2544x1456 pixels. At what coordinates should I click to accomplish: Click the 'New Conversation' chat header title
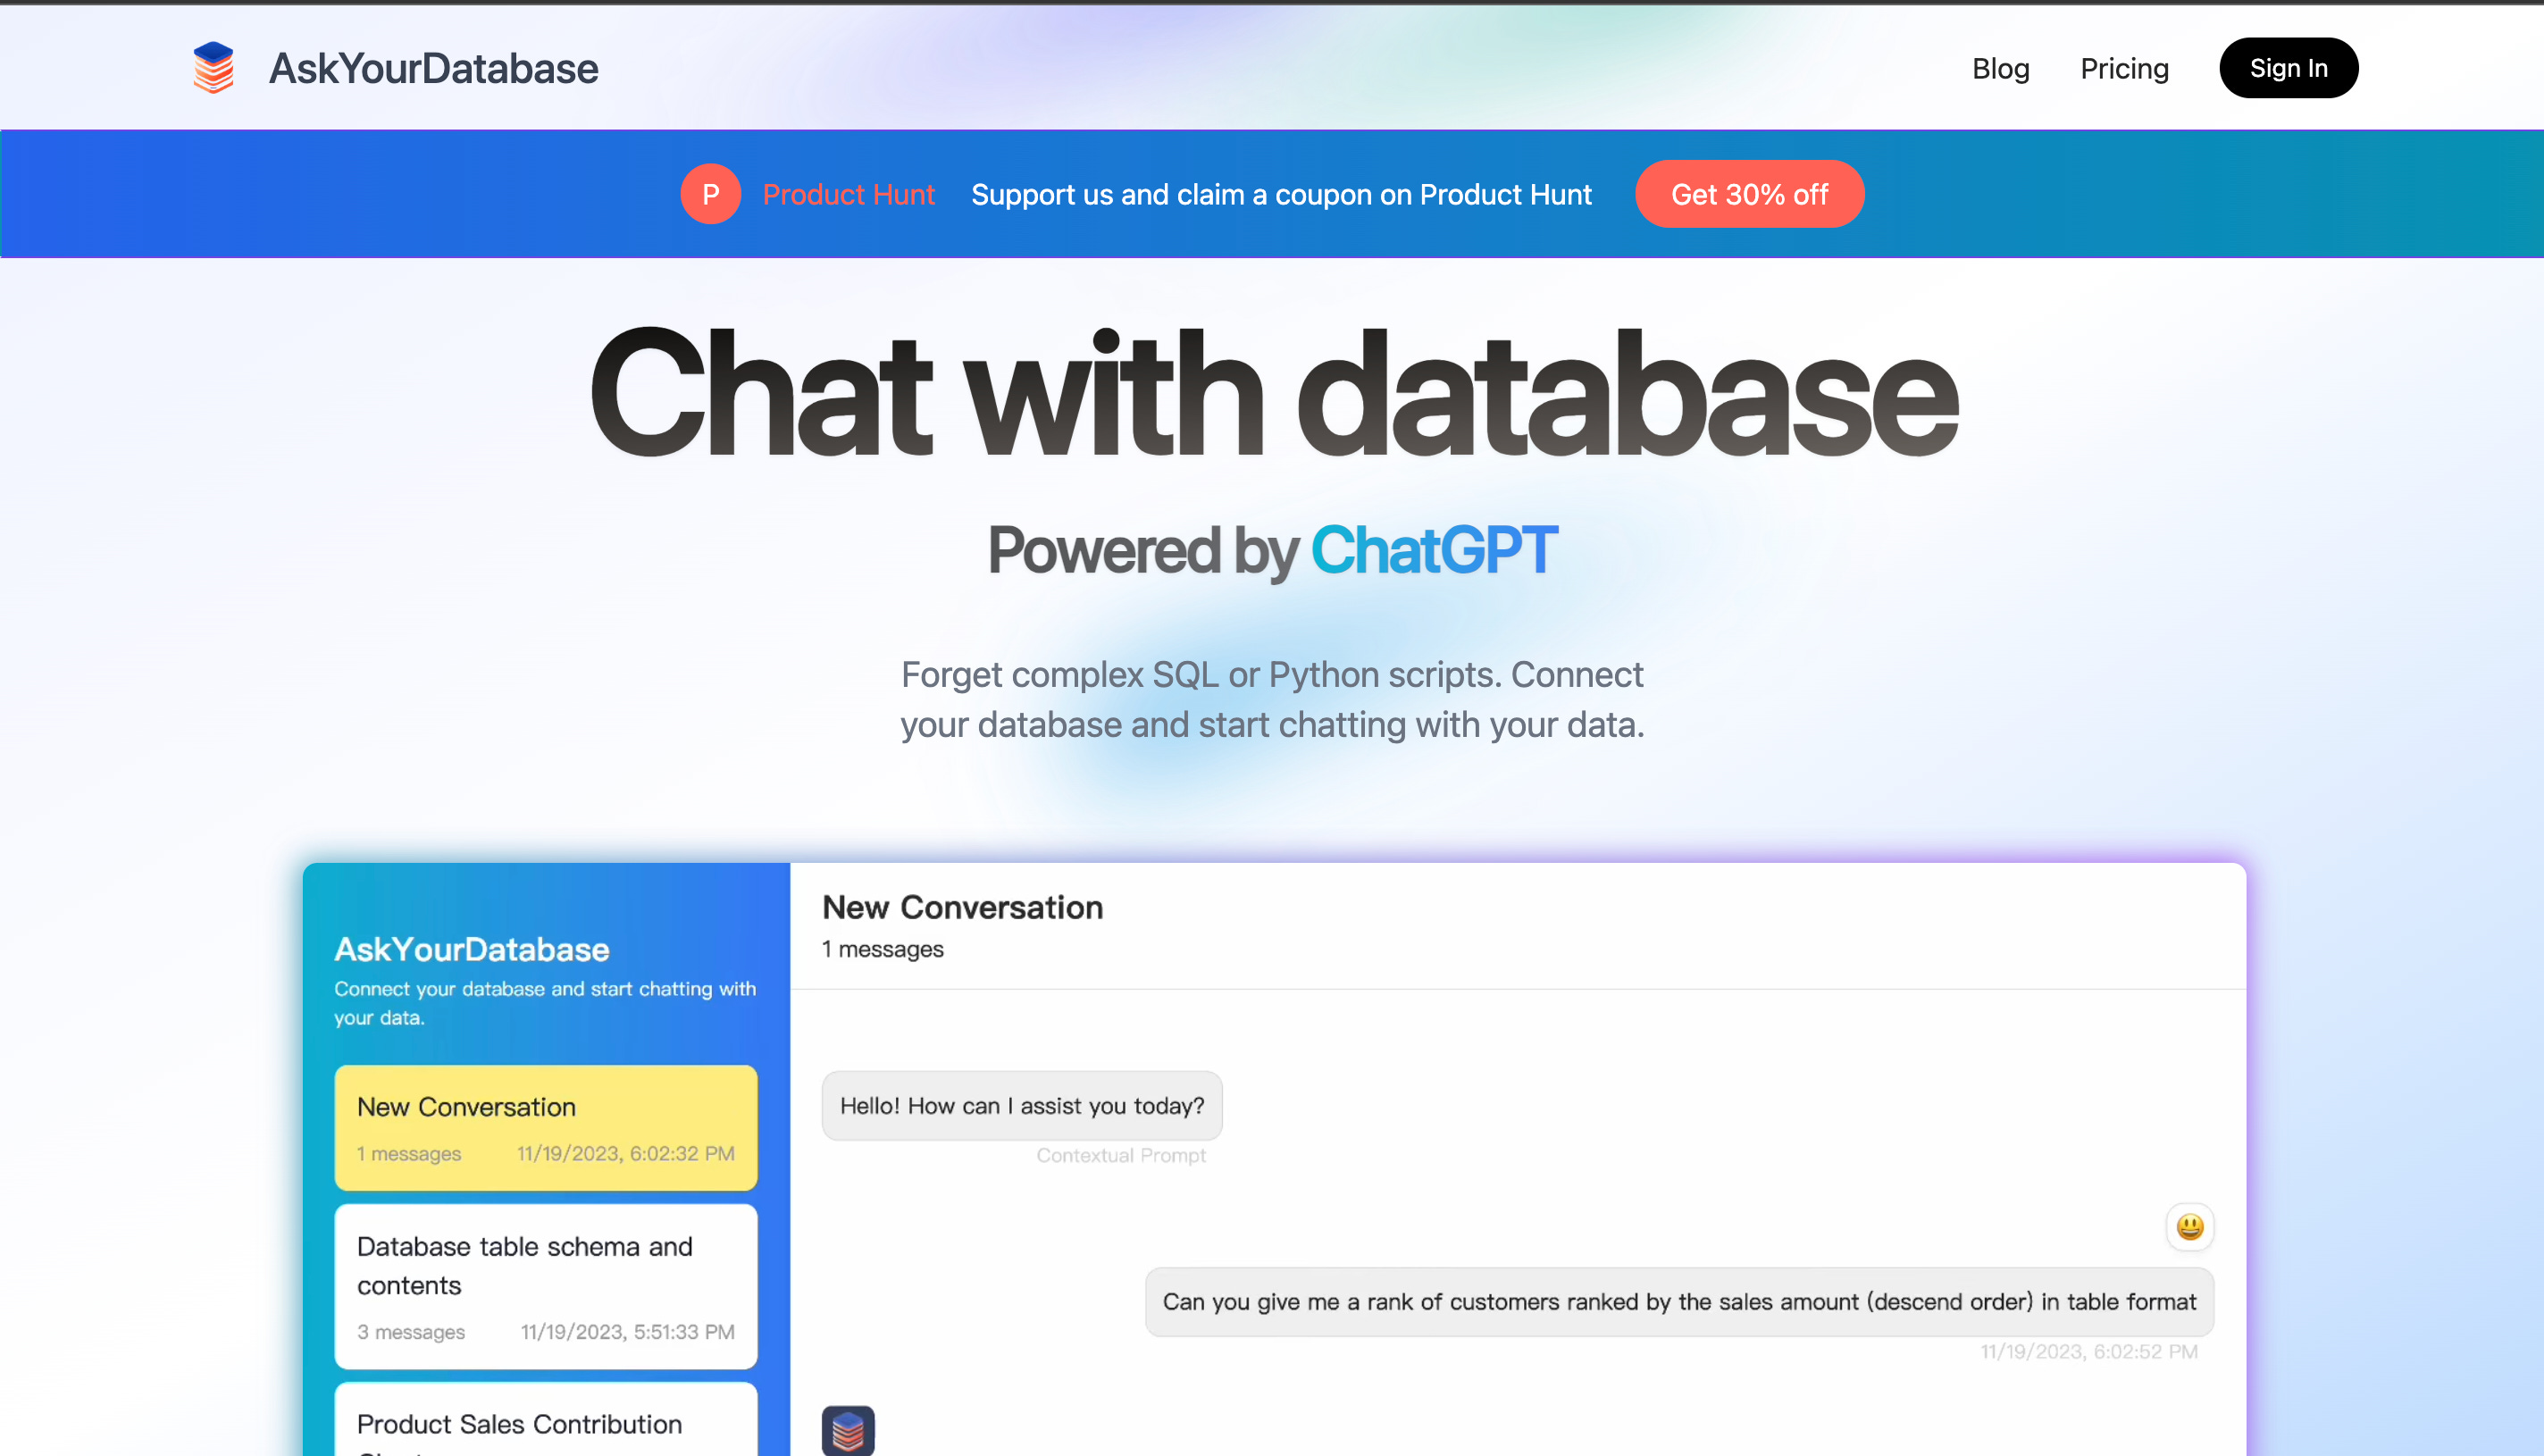coord(962,907)
